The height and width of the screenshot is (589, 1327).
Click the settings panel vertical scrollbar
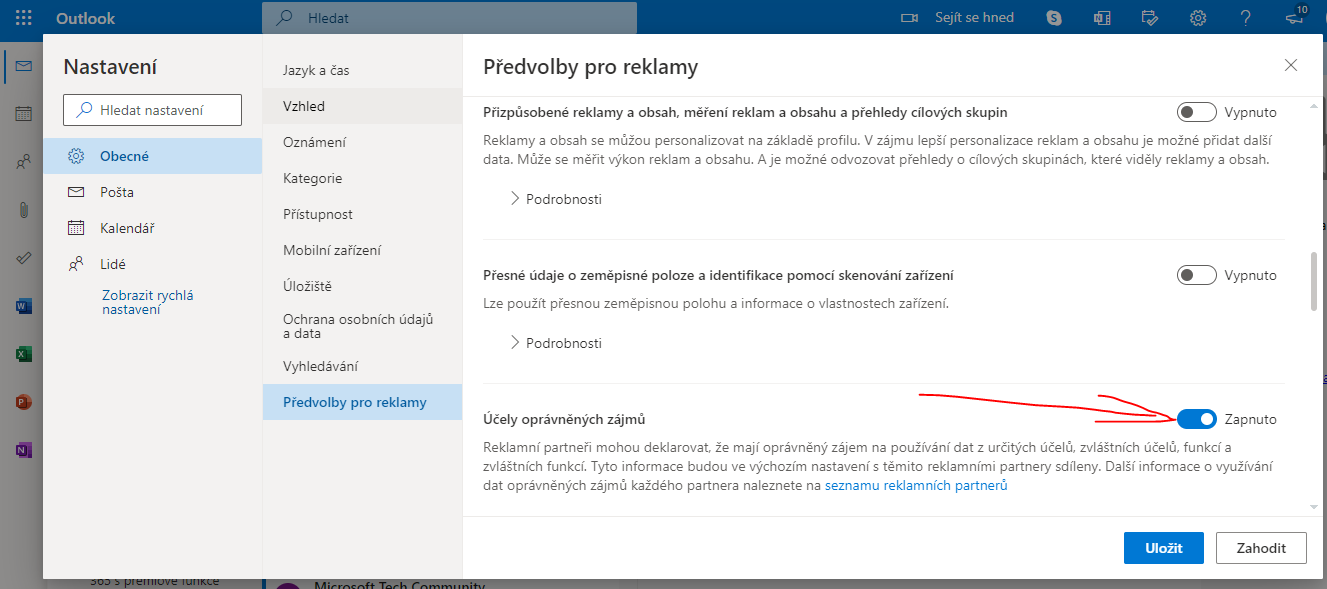coord(1313,282)
